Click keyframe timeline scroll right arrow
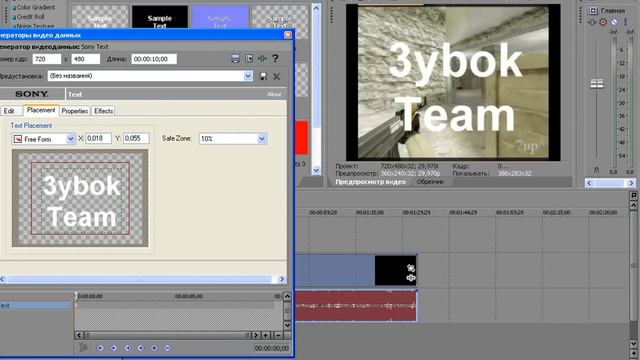Screen dimensions: 640x360 click(256, 335)
